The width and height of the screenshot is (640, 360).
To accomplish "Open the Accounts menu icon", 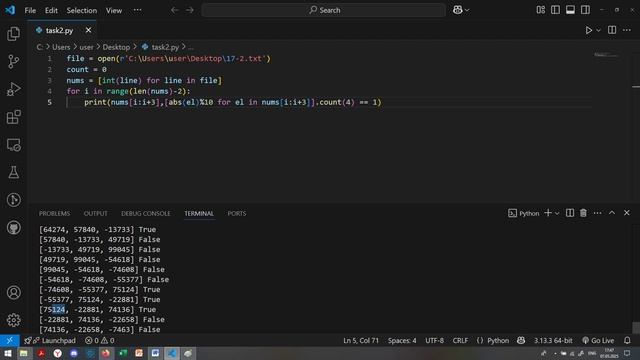I will coord(13,292).
